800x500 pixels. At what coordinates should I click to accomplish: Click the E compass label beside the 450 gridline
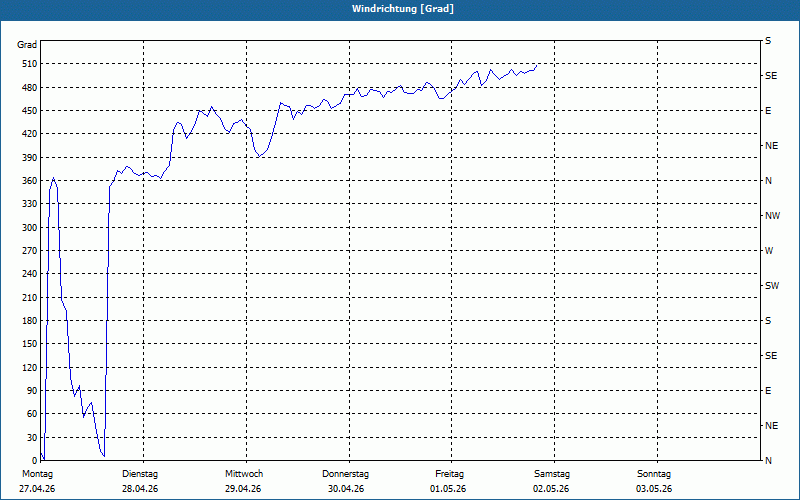pyautogui.click(x=768, y=111)
